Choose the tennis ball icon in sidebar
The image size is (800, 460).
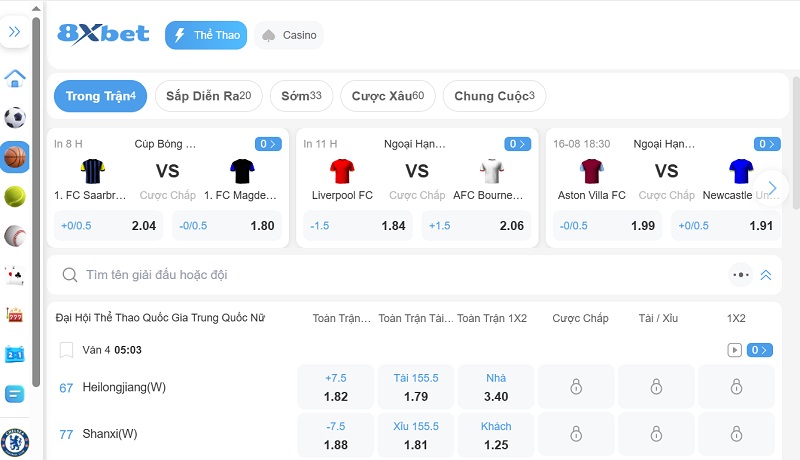tap(15, 196)
